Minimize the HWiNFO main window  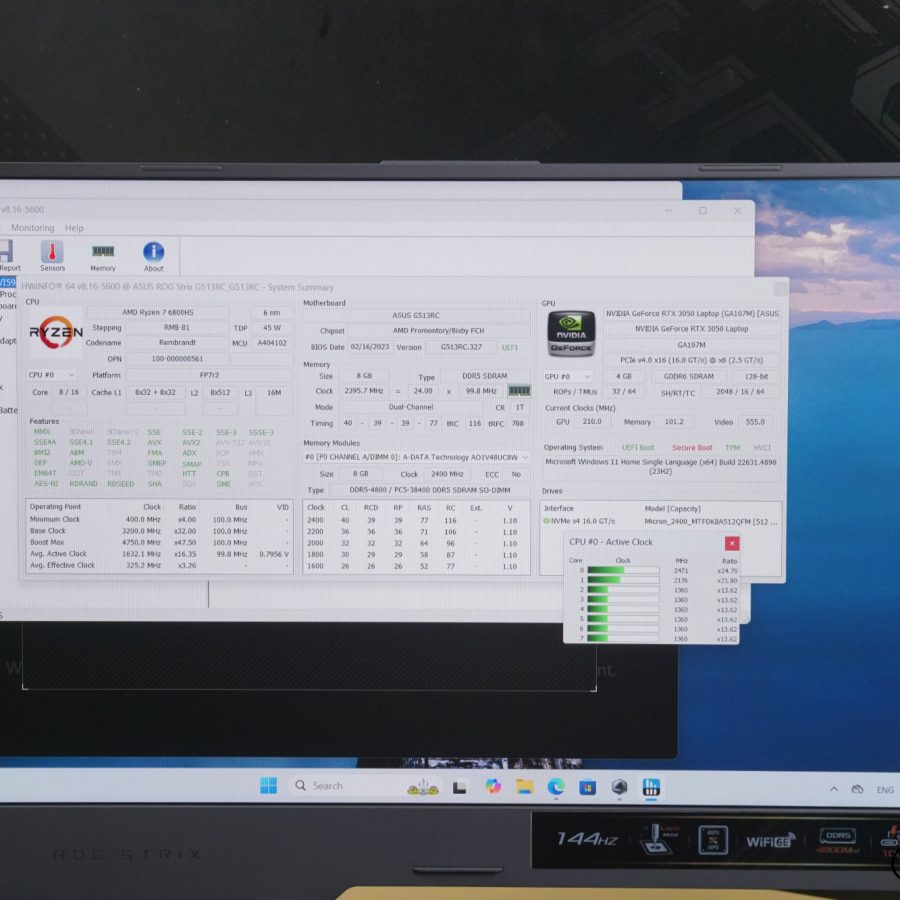pos(668,211)
